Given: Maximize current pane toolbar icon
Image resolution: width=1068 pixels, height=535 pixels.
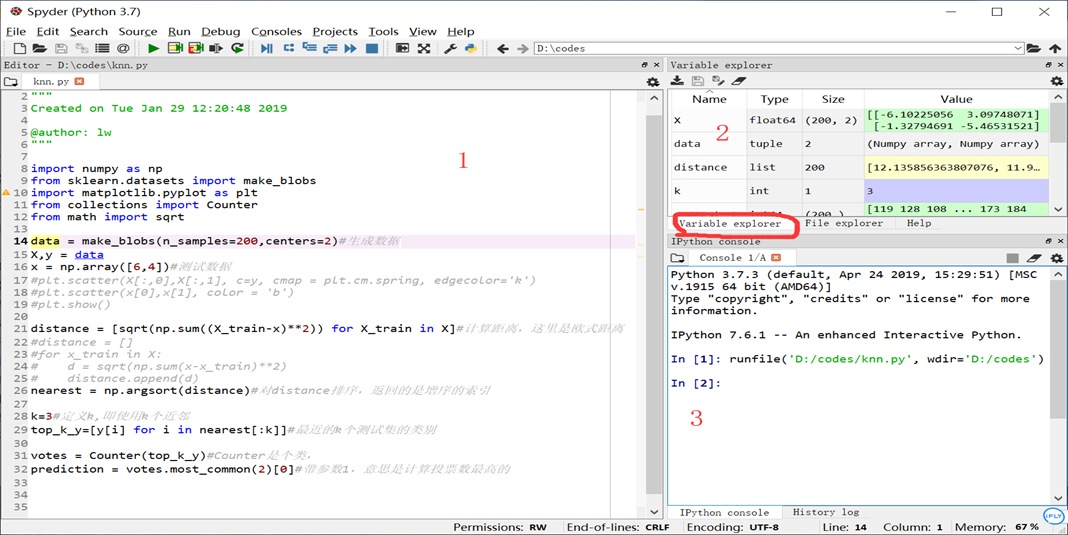Looking at the screenshot, I should coord(403,48).
